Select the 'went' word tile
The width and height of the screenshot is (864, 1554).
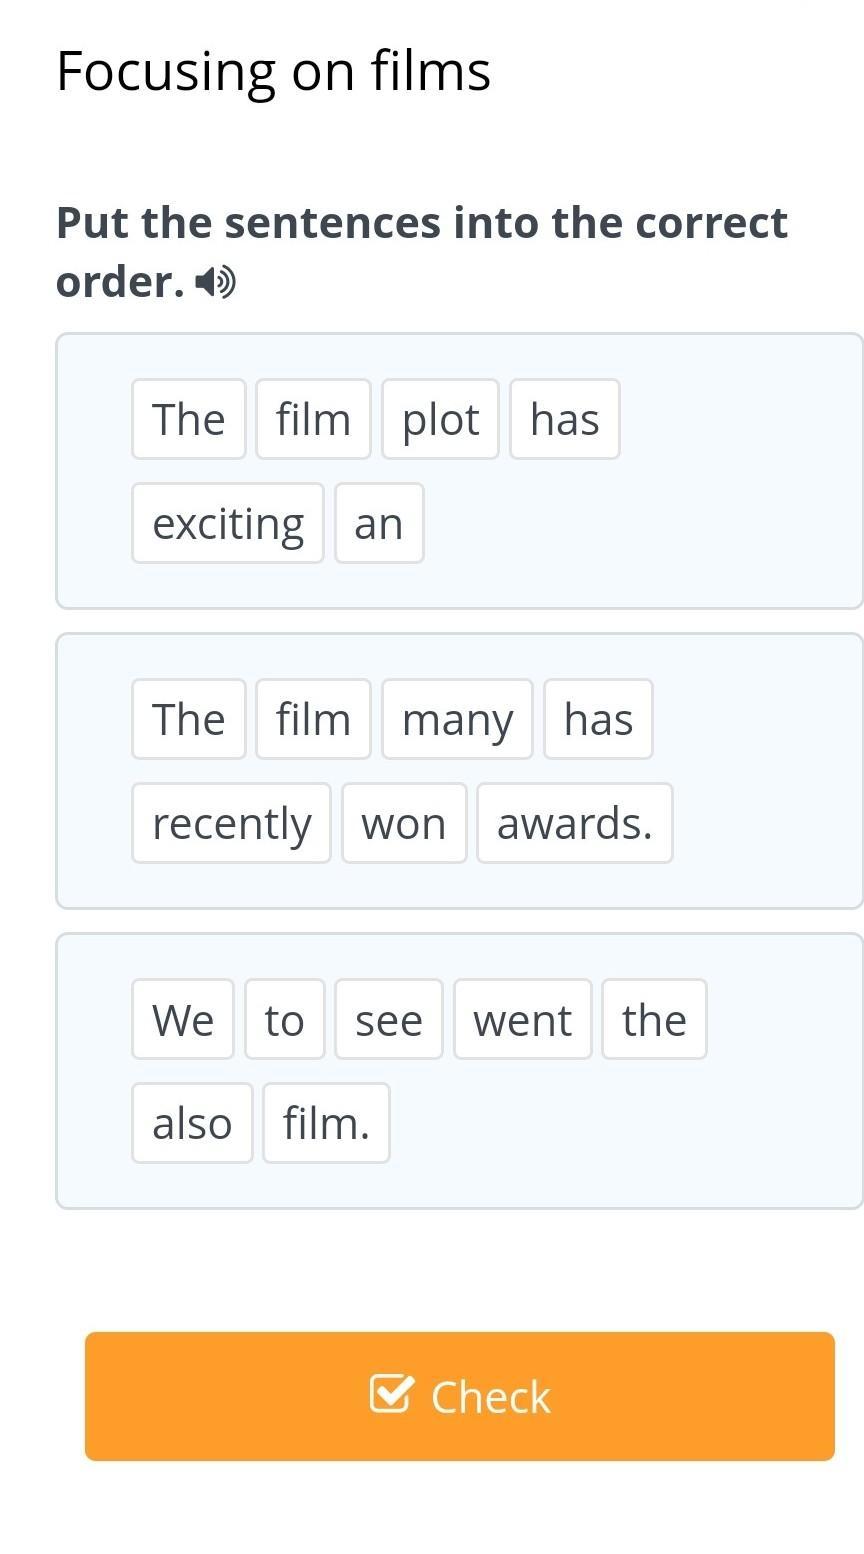pos(523,1019)
